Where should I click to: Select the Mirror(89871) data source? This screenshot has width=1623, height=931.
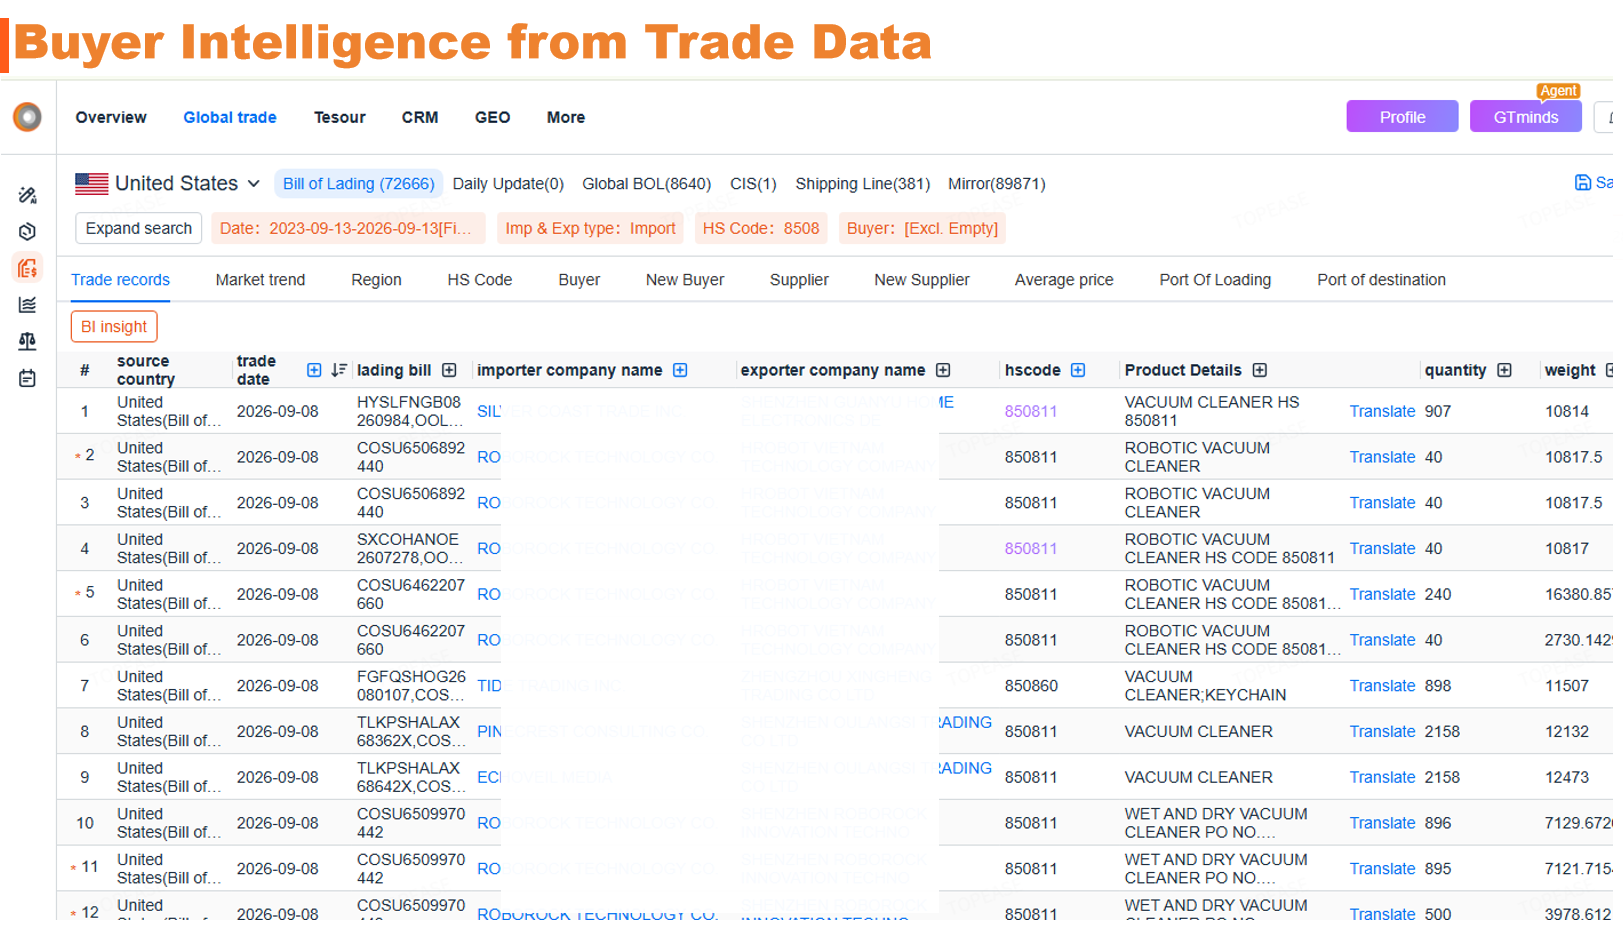coord(997,184)
